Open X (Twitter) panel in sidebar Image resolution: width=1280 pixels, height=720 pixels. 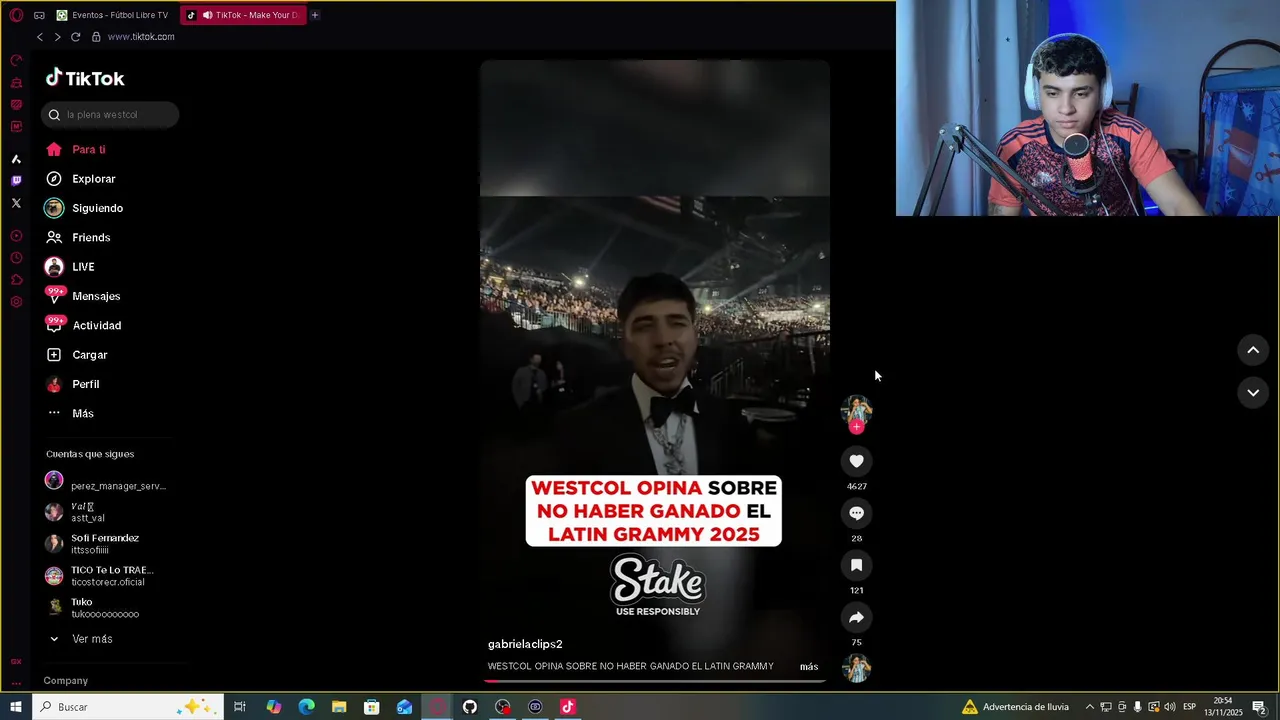coord(16,203)
